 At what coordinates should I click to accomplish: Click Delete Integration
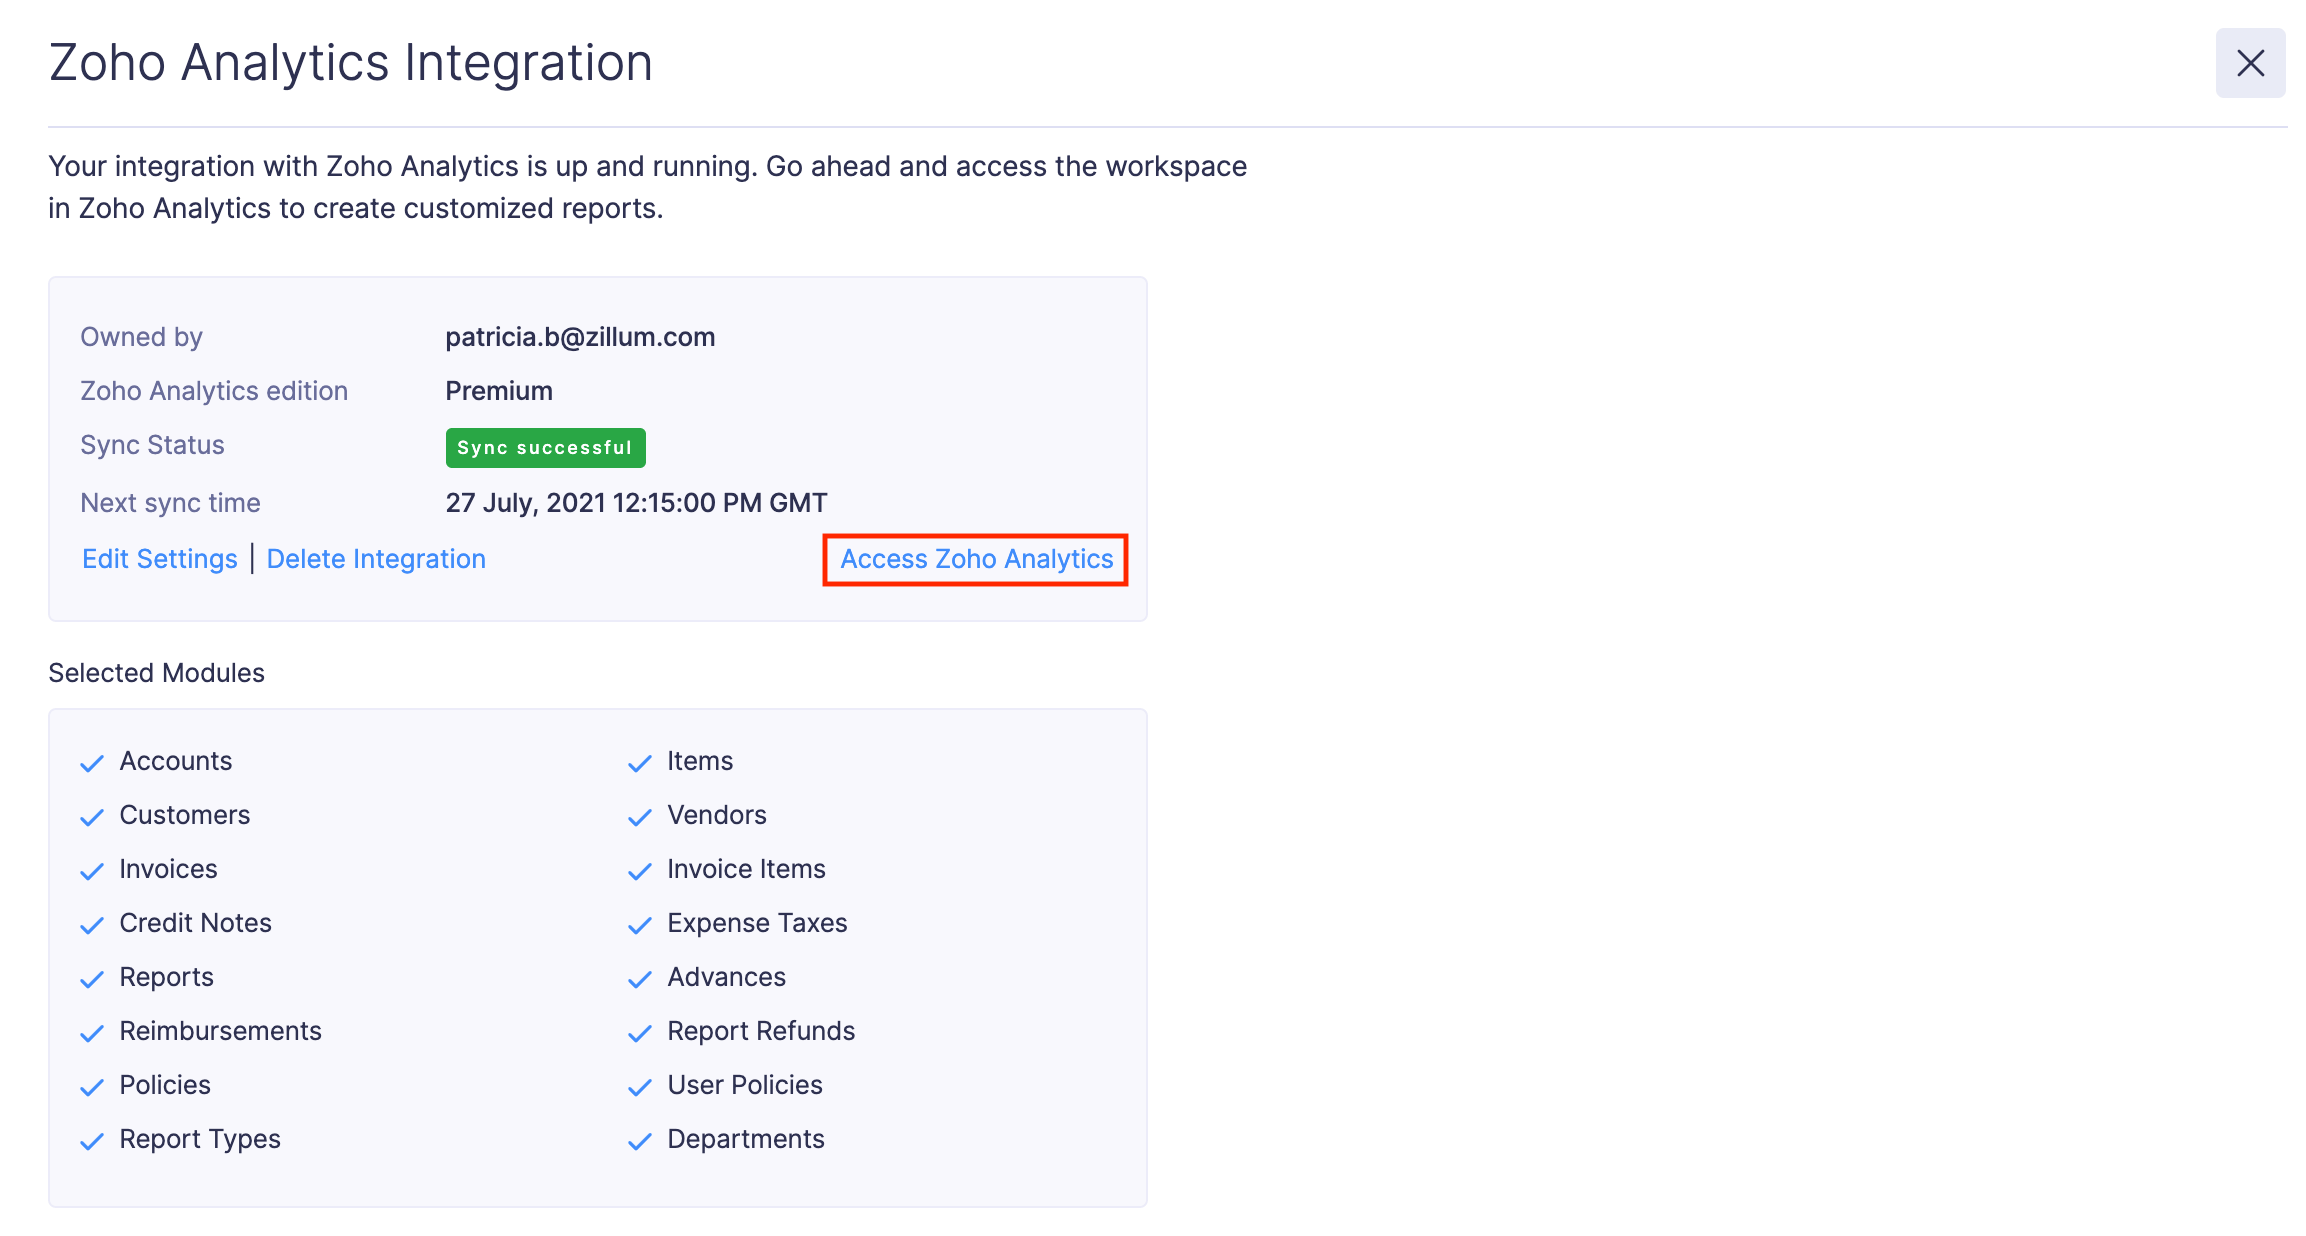click(x=377, y=558)
